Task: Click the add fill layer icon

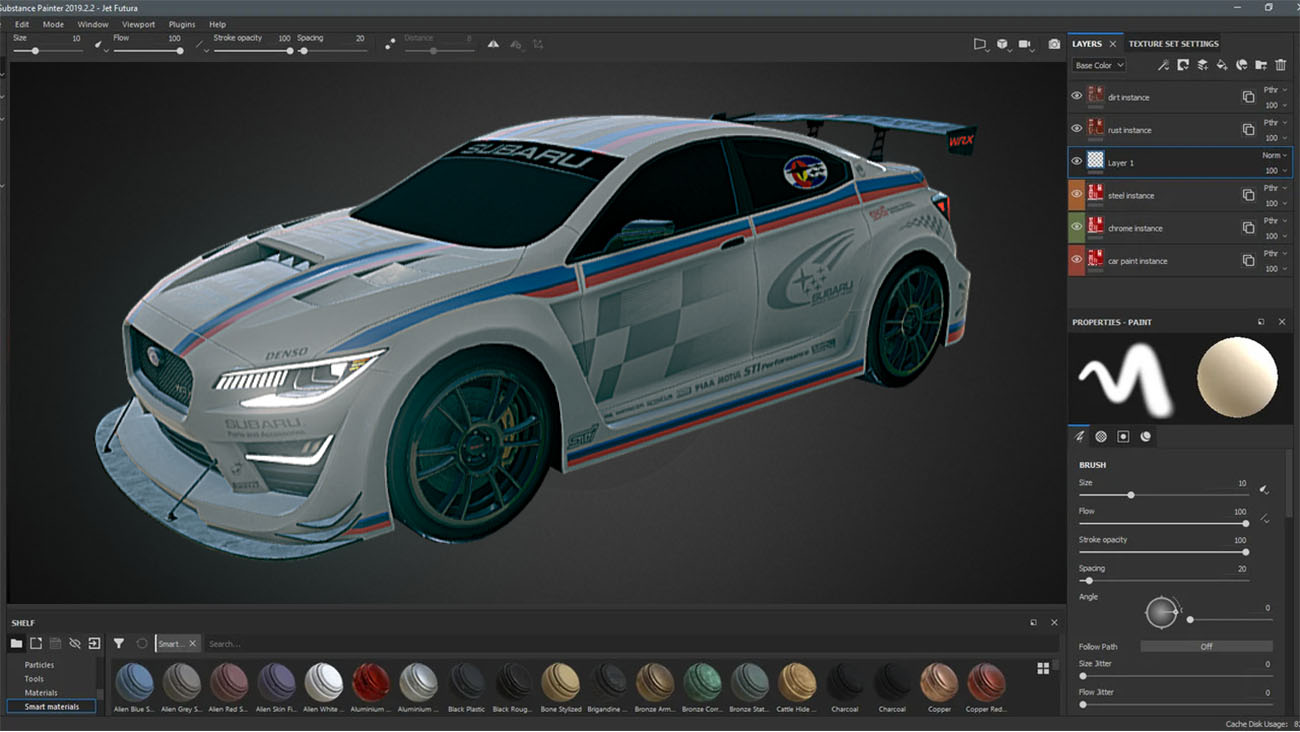Action: pyautogui.click(x=1222, y=65)
